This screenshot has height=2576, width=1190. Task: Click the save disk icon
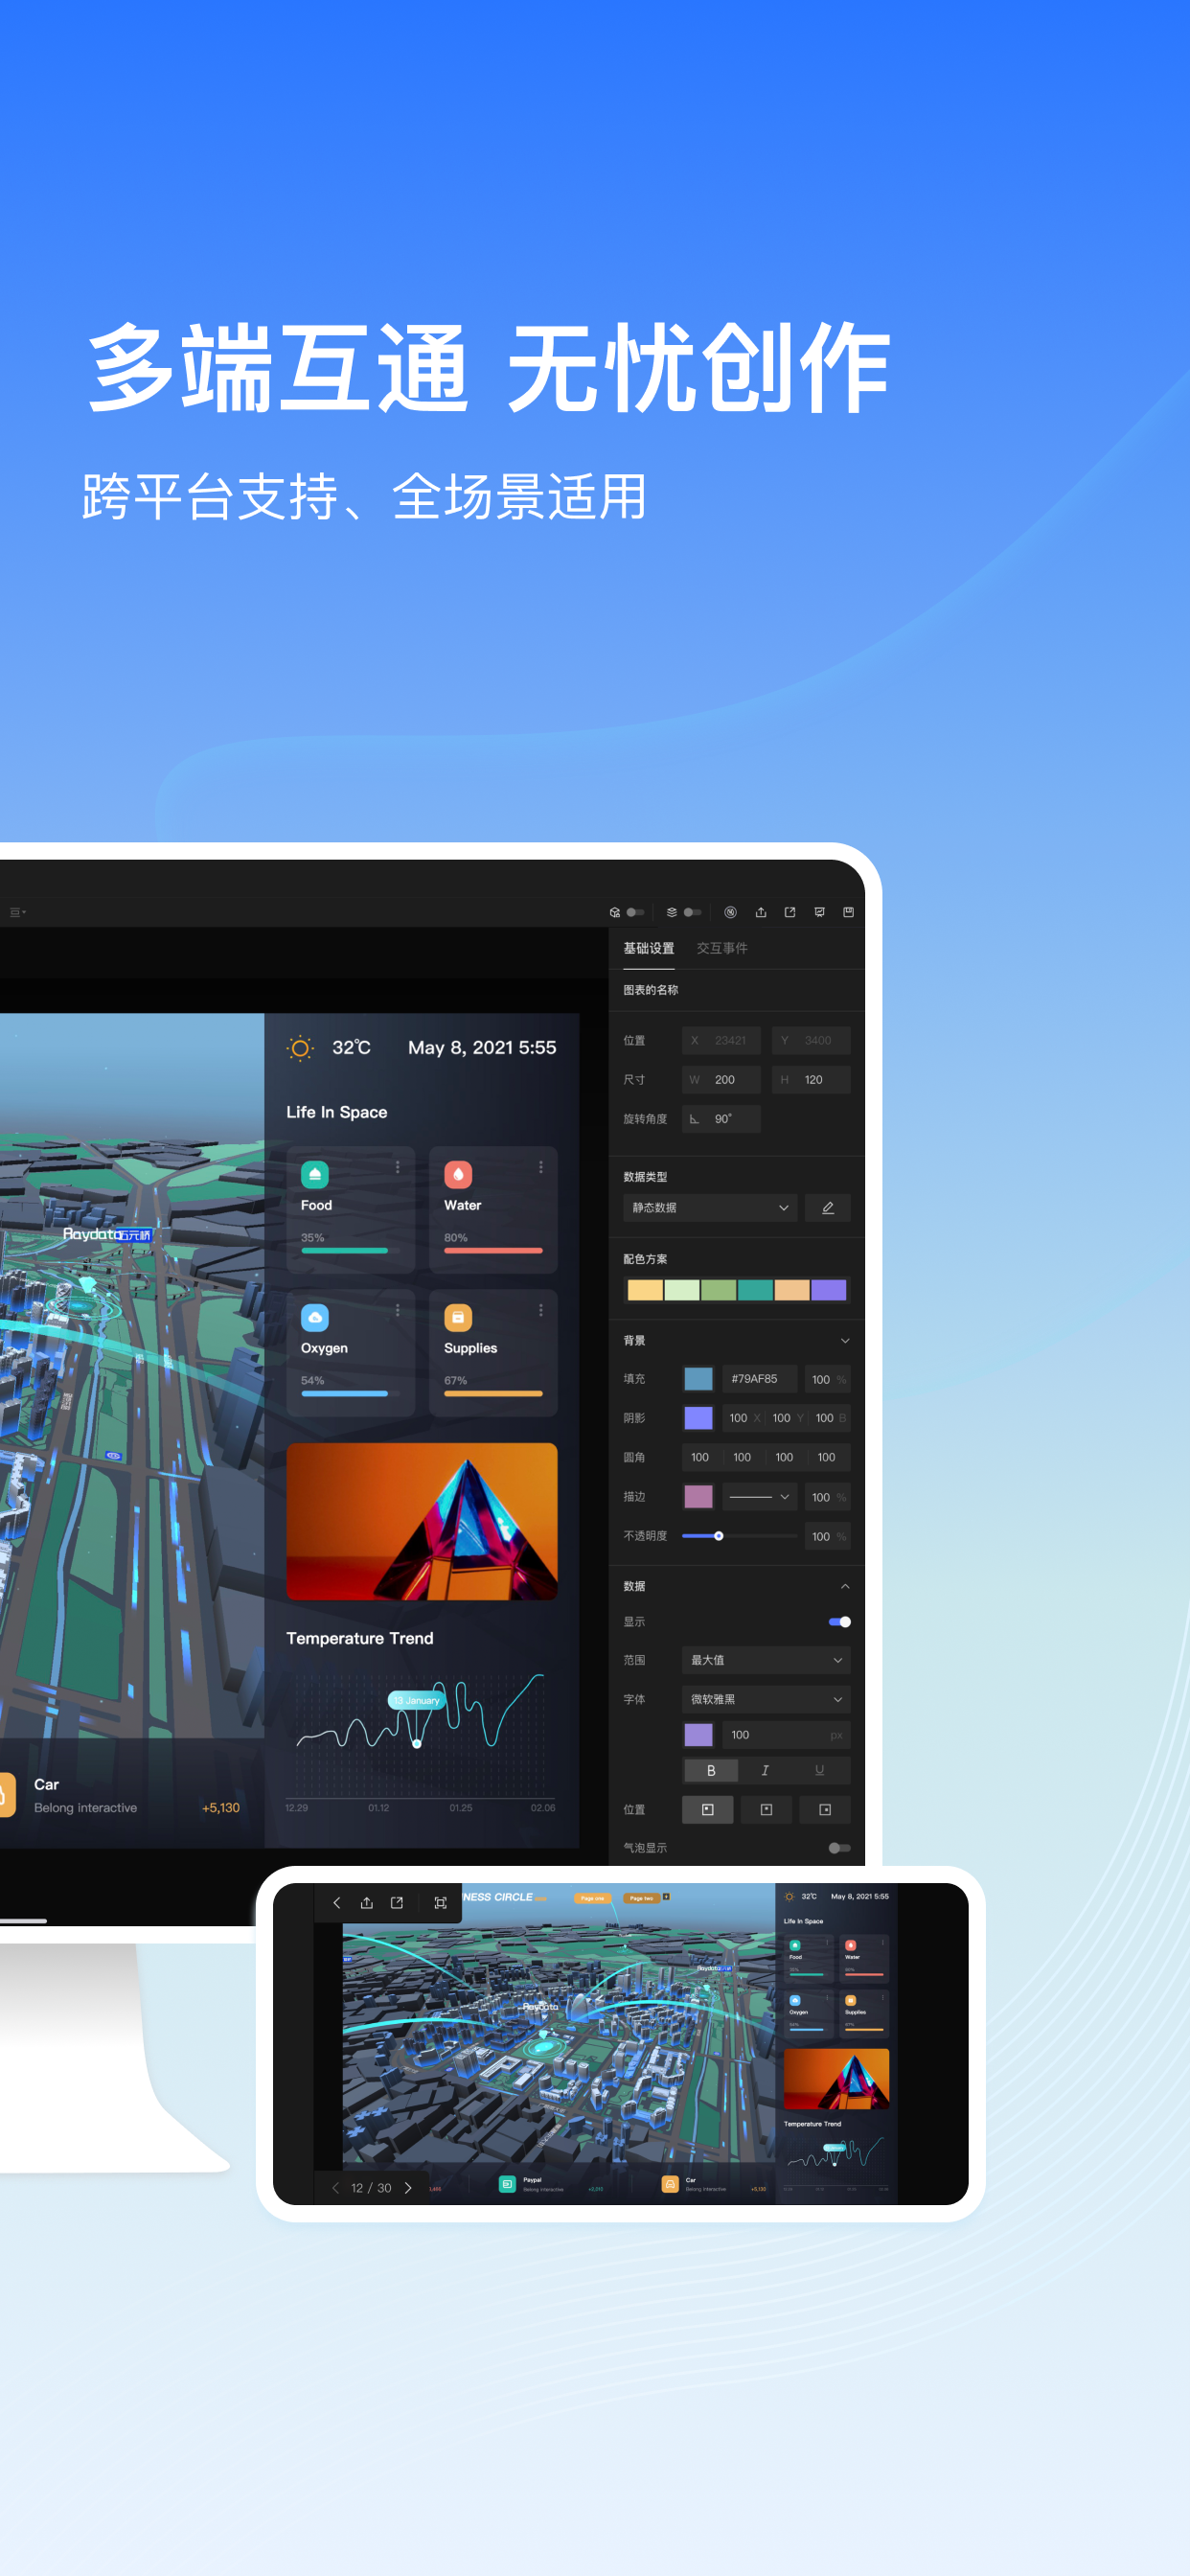point(848,912)
